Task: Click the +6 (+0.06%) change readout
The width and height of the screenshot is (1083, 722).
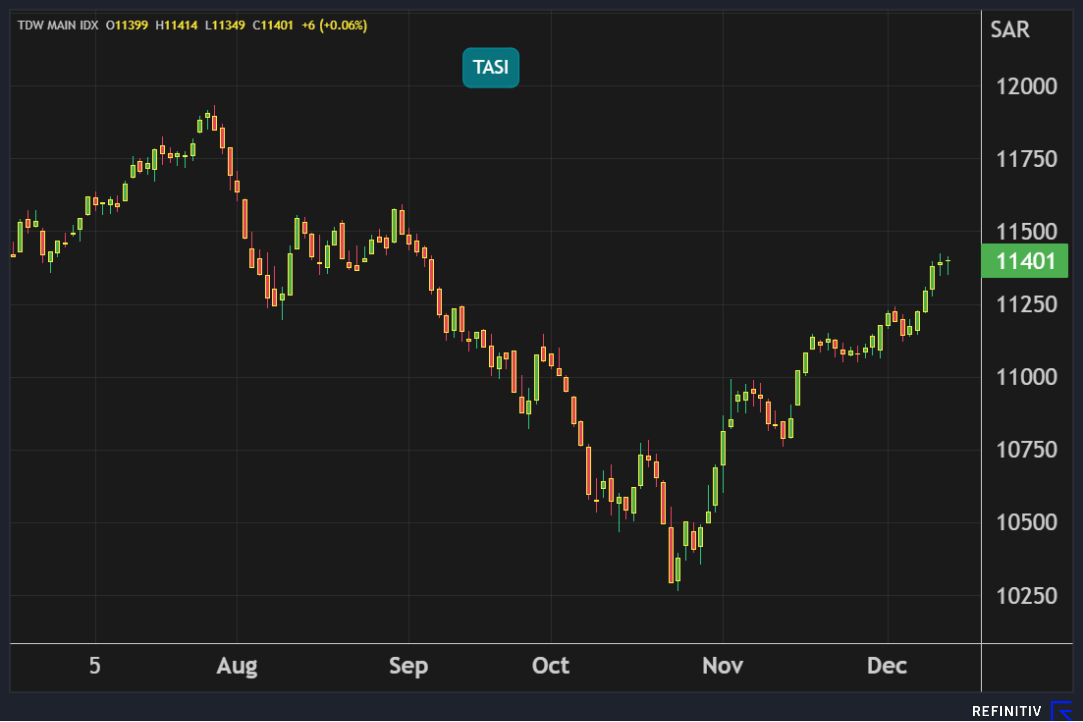Action: [334, 25]
